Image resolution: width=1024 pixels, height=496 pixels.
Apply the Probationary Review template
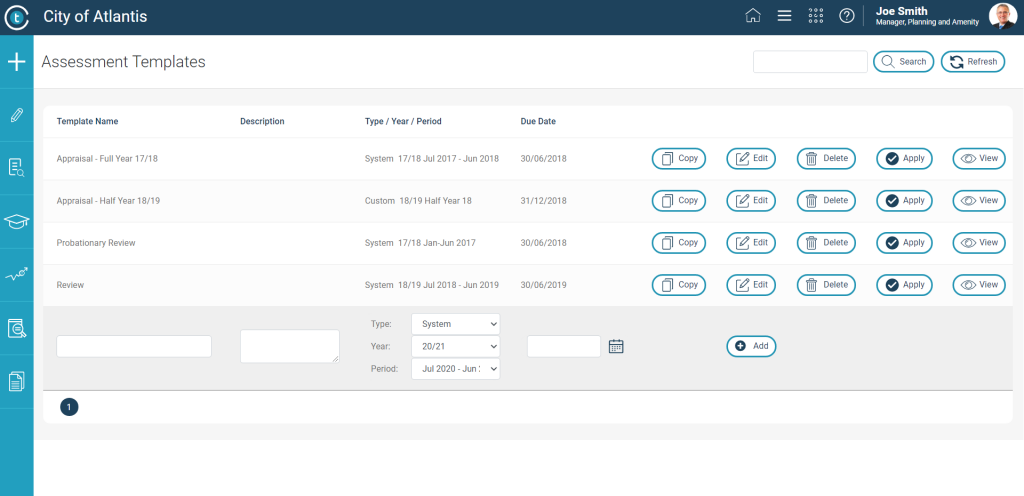pos(904,243)
